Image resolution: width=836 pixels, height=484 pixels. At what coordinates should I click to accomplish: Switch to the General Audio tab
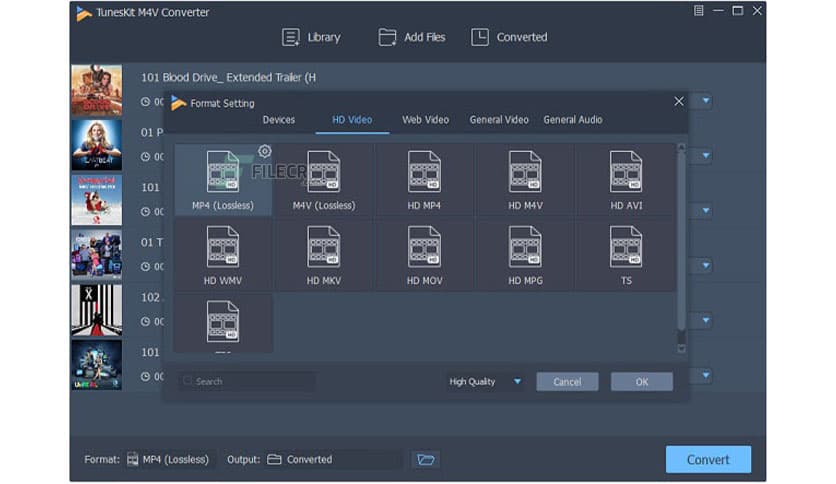(573, 120)
